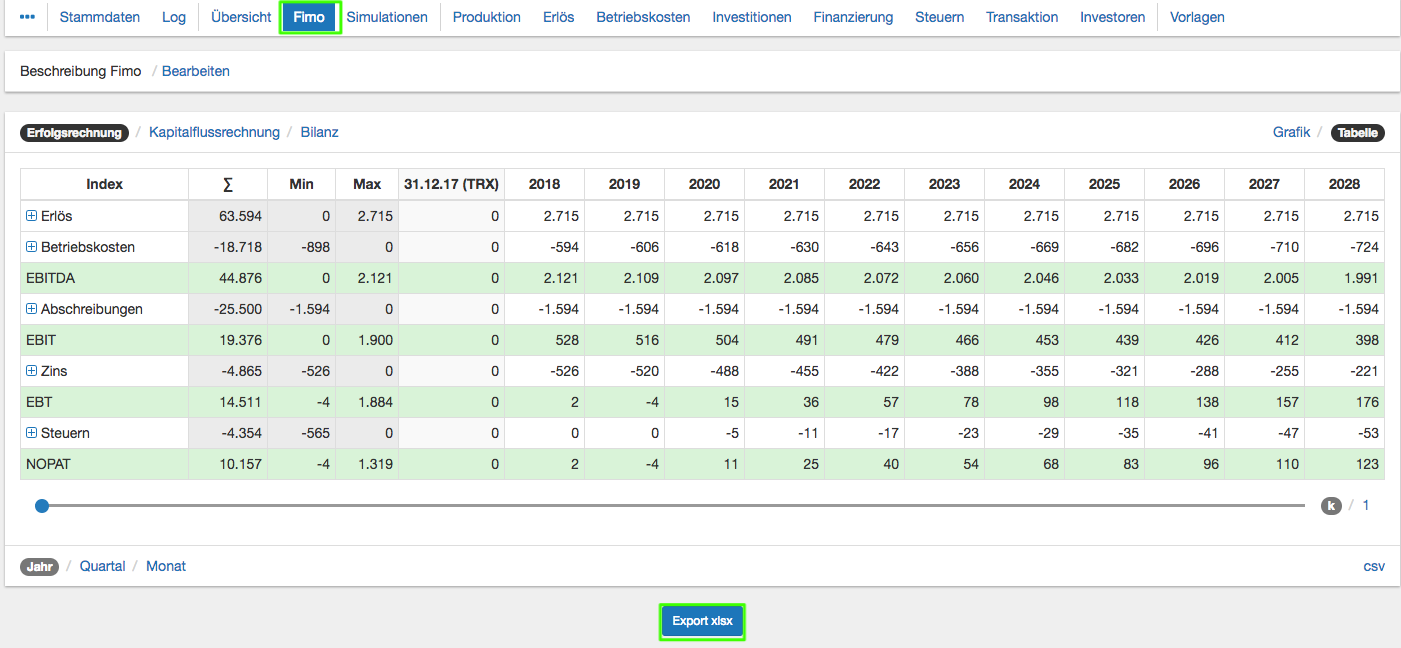Viewport: 1401px width, 648px height.
Task: Expand the Betriebskosten row
Action: tap(31, 247)
